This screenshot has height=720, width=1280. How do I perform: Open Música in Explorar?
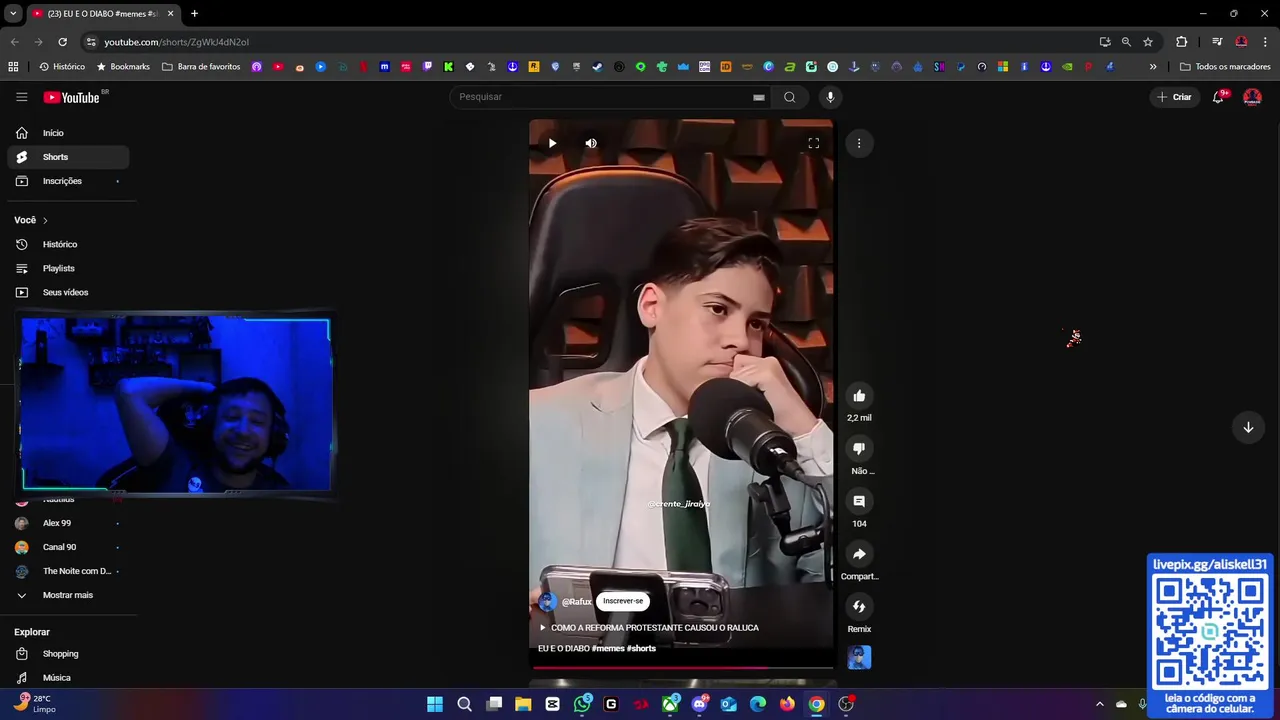click(x=68, y=678)
